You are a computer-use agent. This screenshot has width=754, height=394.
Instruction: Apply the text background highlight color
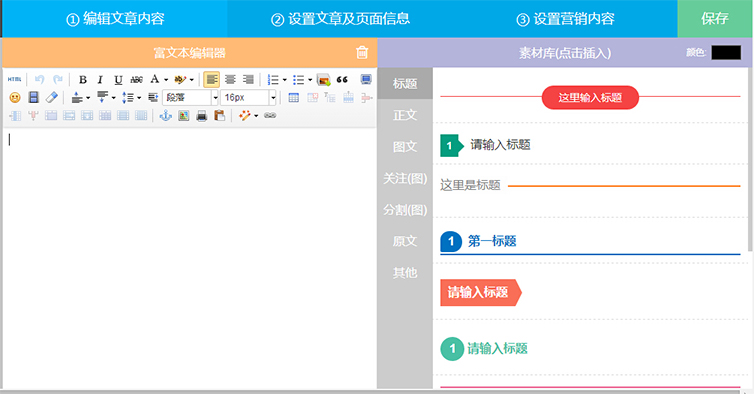180,79
